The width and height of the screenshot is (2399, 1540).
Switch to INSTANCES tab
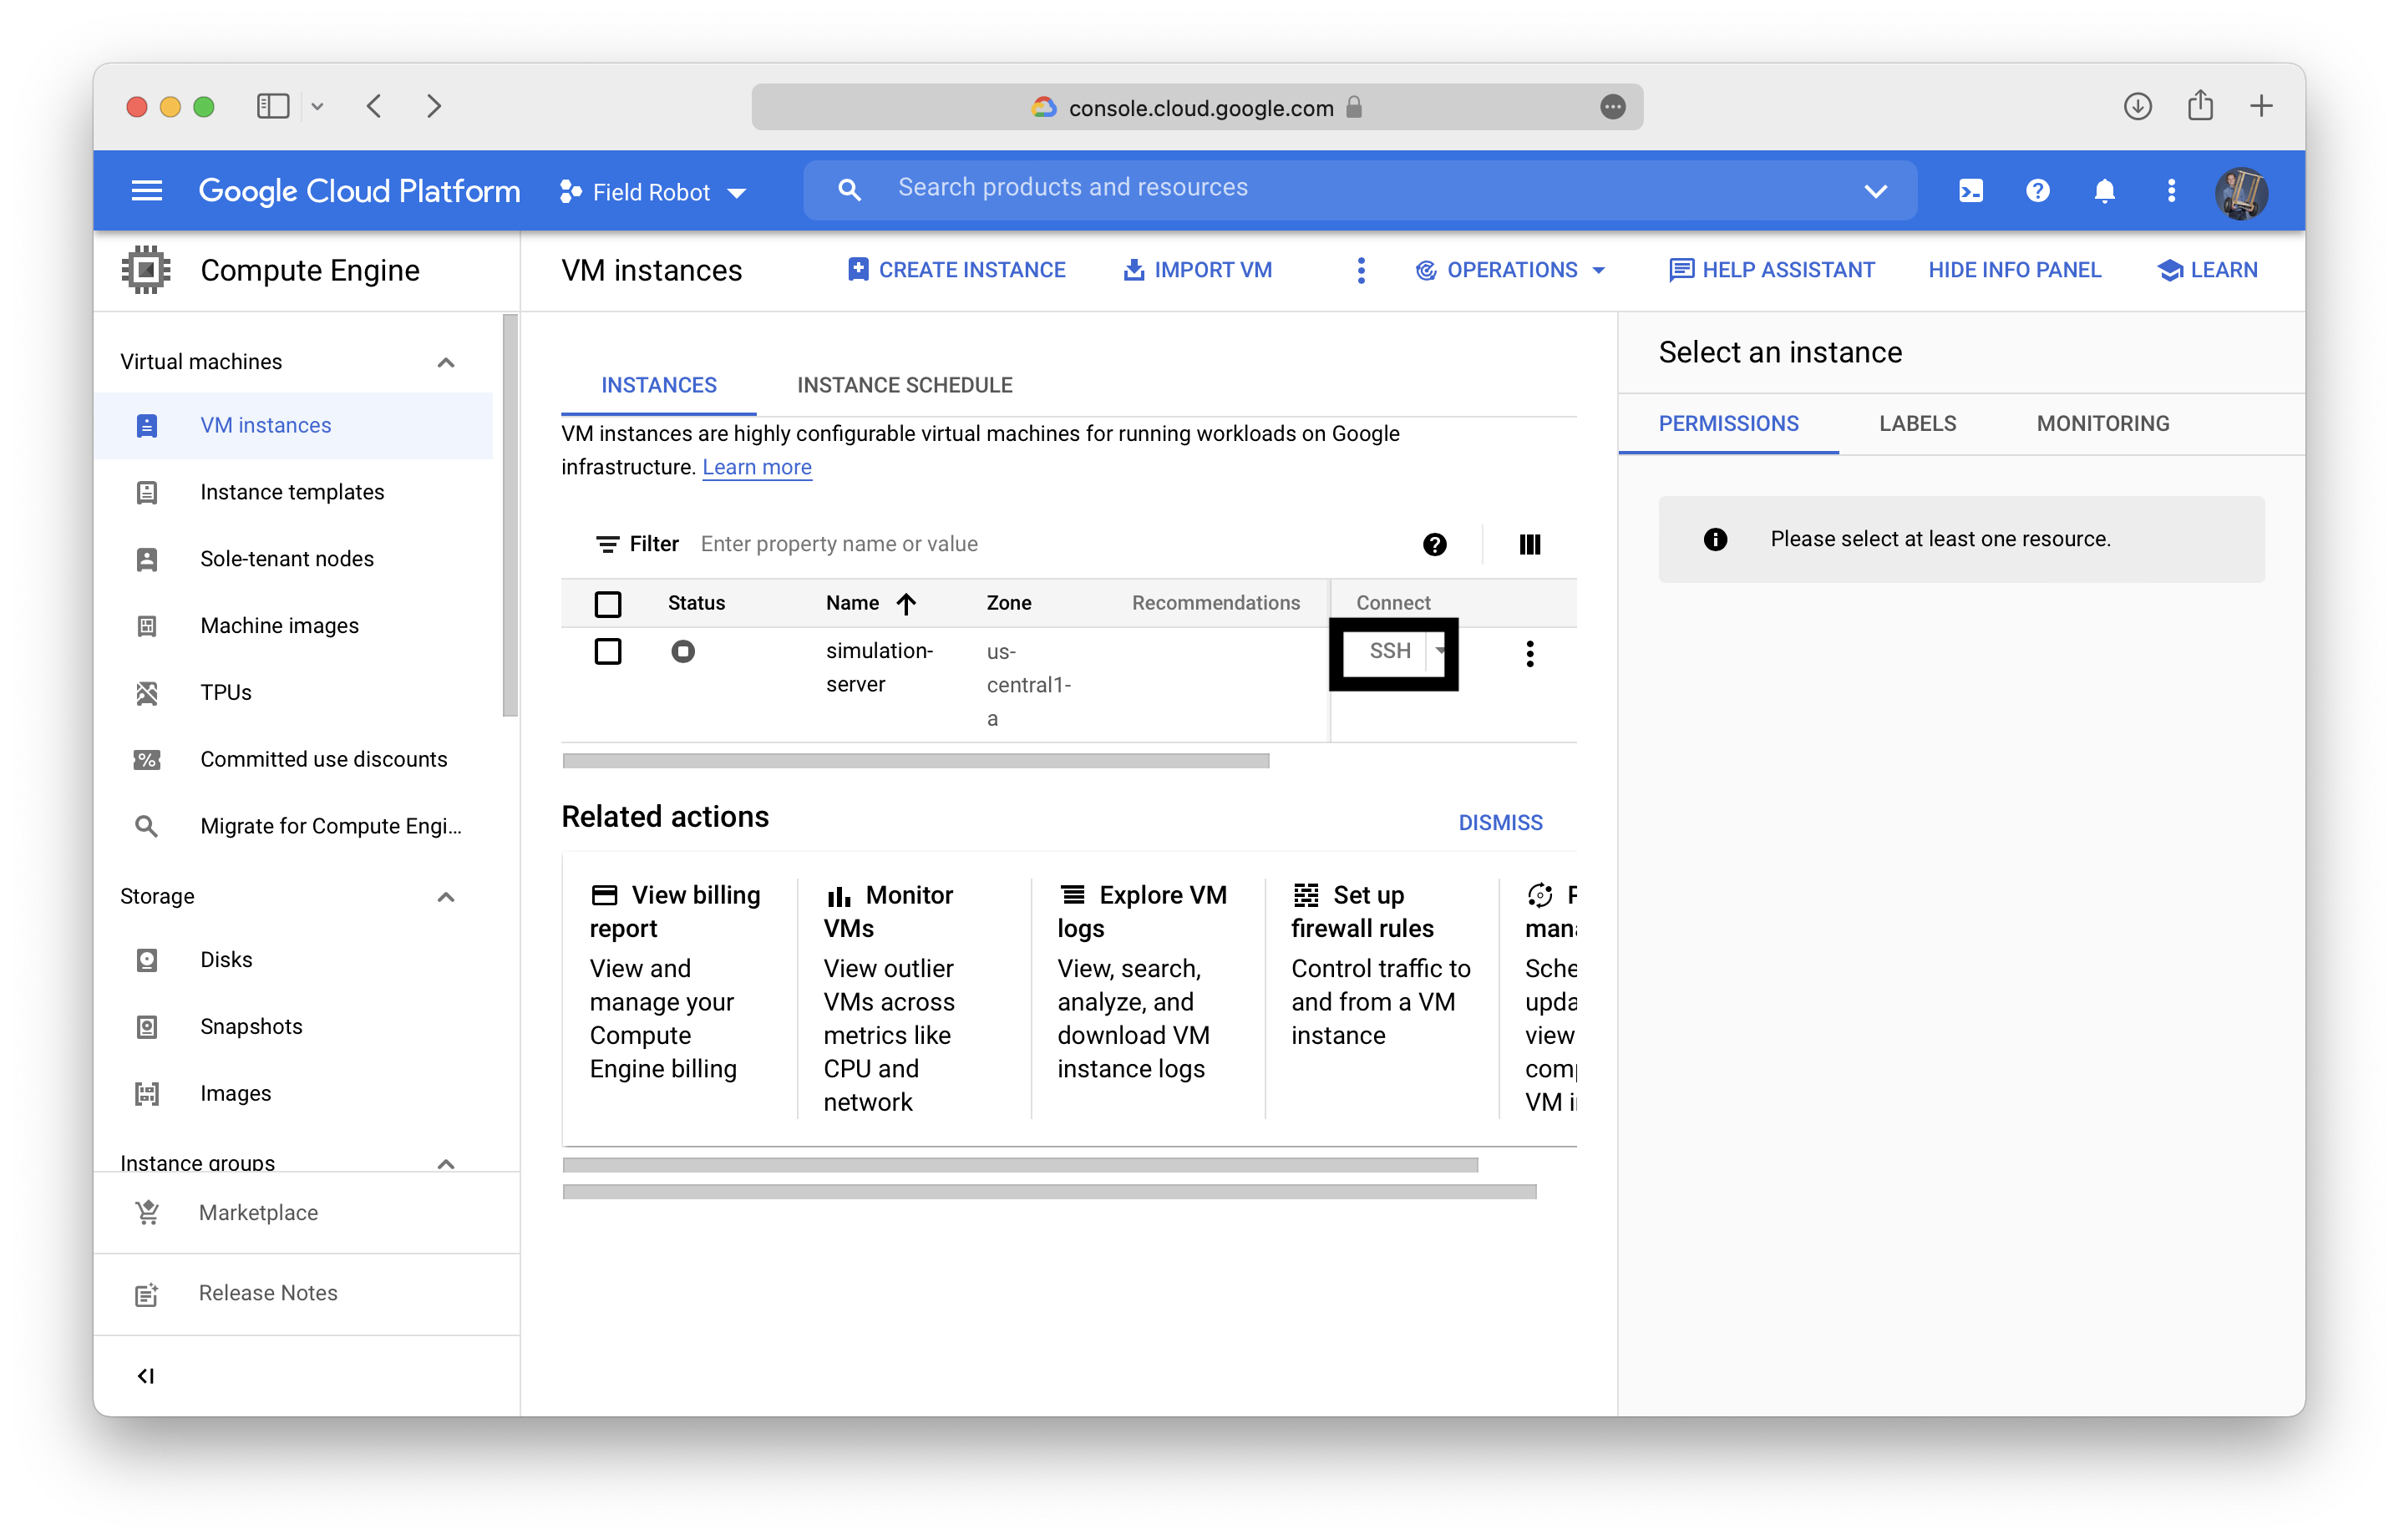658,385
